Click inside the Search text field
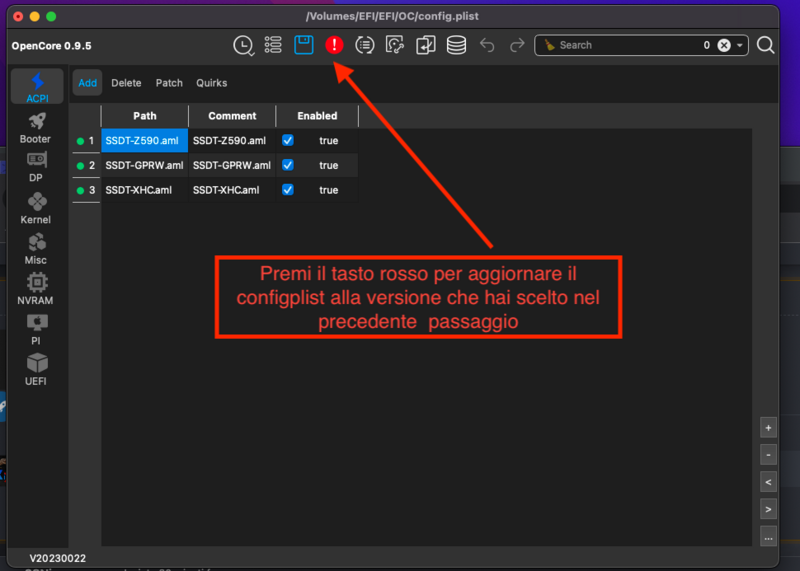 (620, 45)
